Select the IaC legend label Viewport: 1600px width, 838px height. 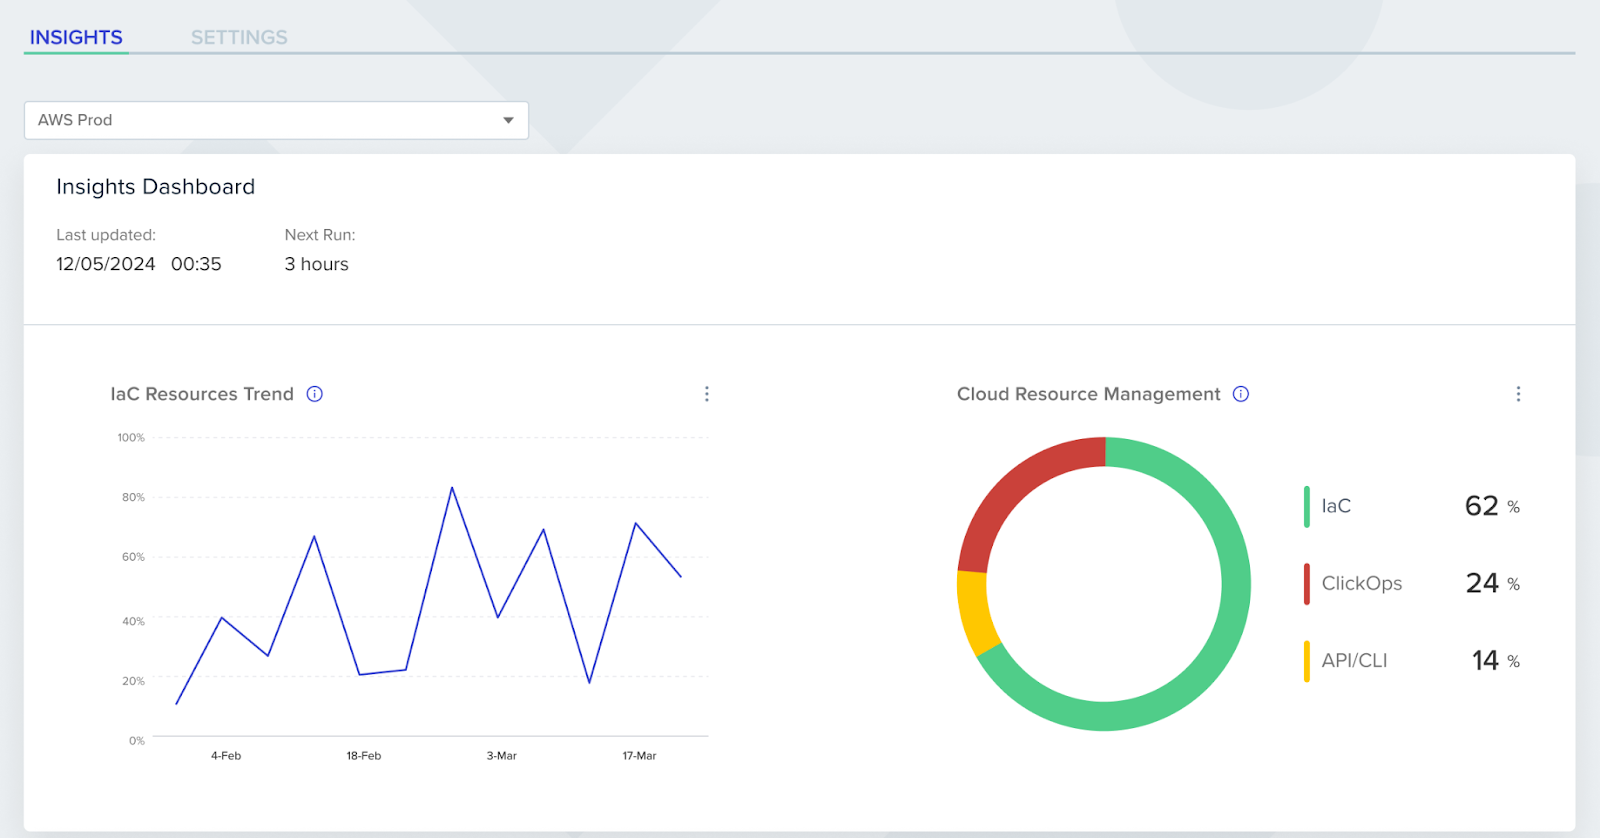[x=1336, y=506]
